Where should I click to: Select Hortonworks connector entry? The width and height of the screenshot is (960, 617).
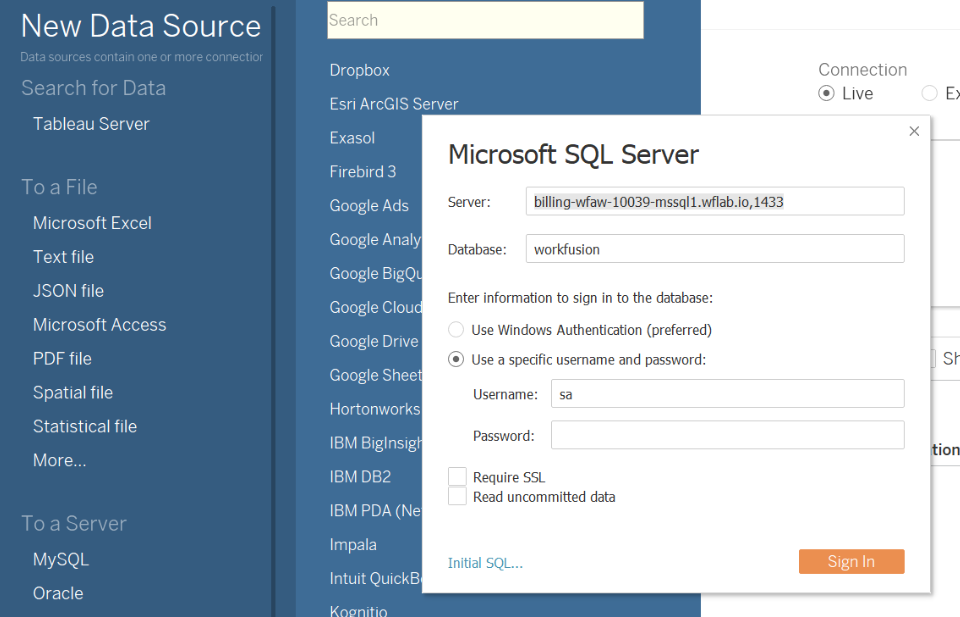[x=375, y=409]
